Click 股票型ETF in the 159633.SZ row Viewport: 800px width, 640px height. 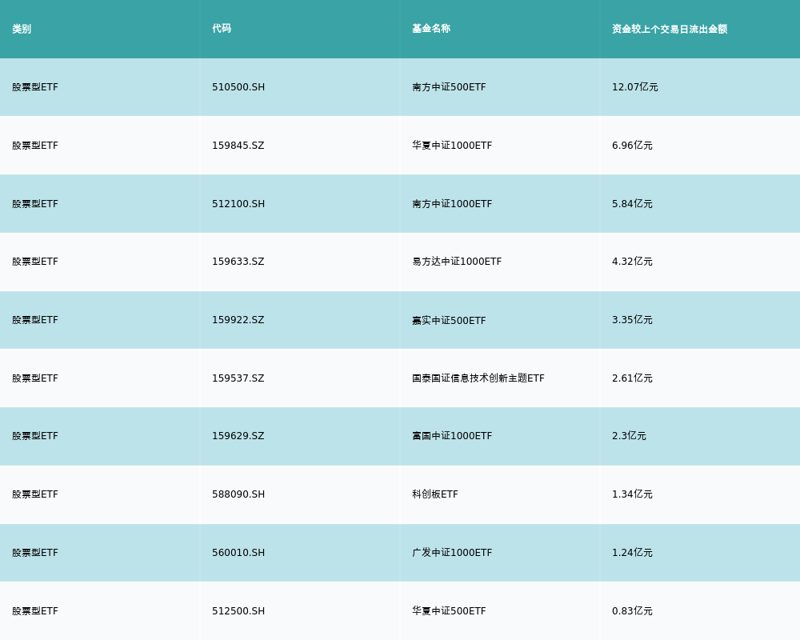tap(35, 261)
